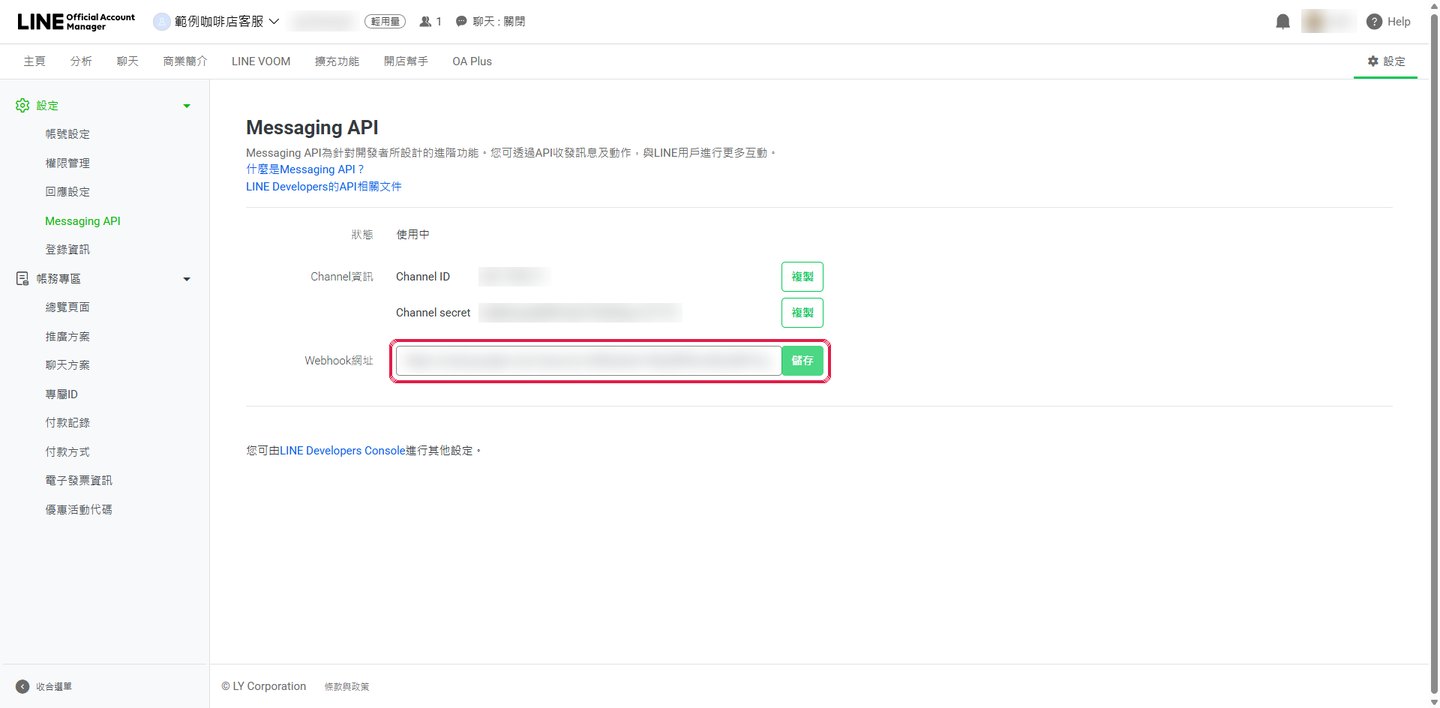Open the 開店幫手 tab
Image resolution: width=1440 pixels, height=708 pixels.
(406, 61)
